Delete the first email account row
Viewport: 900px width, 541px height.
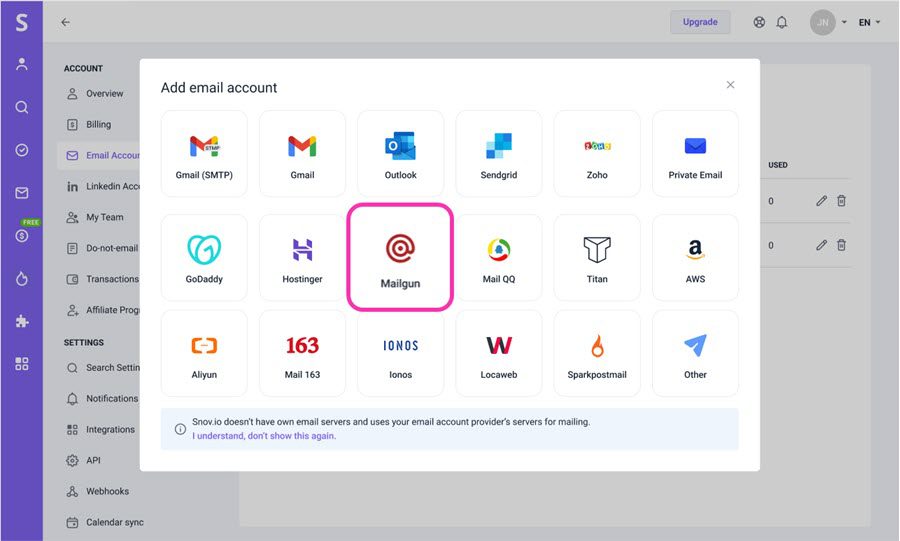click(x=841, y=201)
